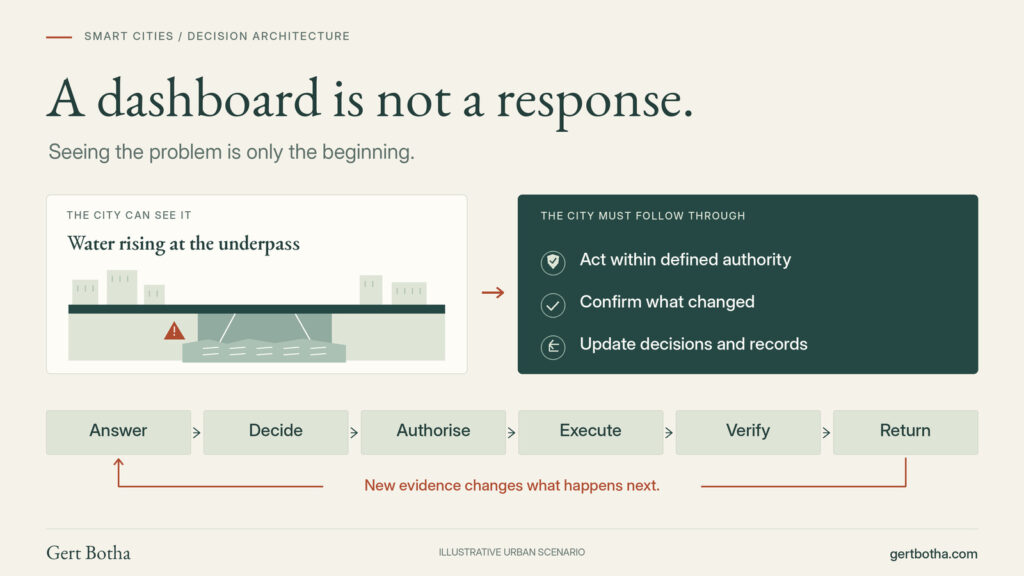The height and width of the screenshot is (576, 1024).
Task: Select the Return step box
Action: pyautogui.click(x=905, y=432)
